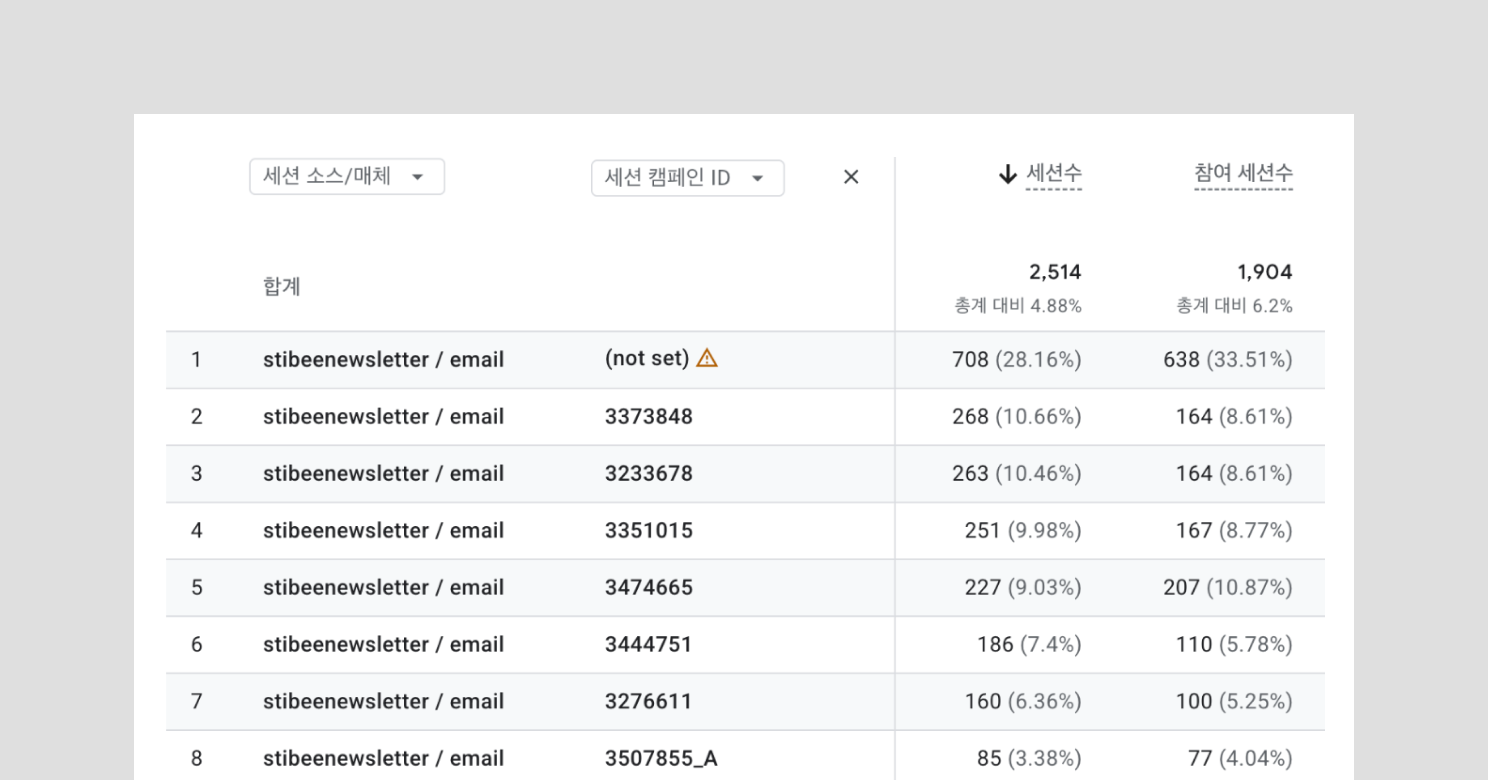
Task: Open the 세션 캠페인 ID dimension dropdown
Action: coord(688,178)
